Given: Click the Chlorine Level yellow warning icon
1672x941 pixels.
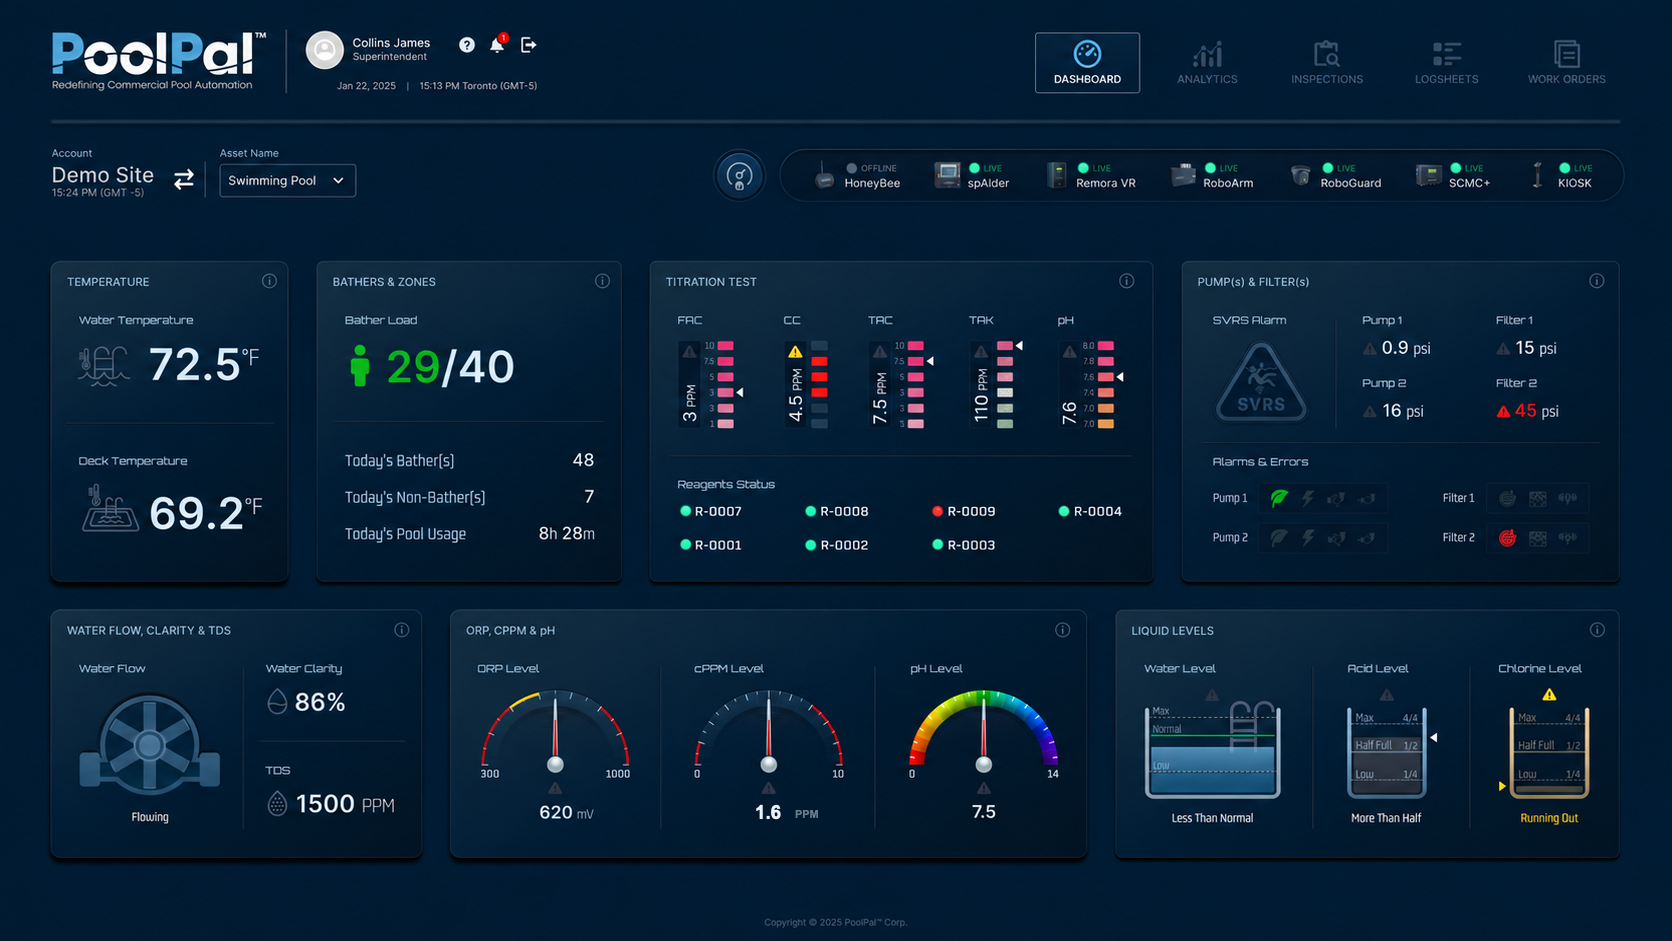Looking at the screenshot, I should tap(1549, 694).
